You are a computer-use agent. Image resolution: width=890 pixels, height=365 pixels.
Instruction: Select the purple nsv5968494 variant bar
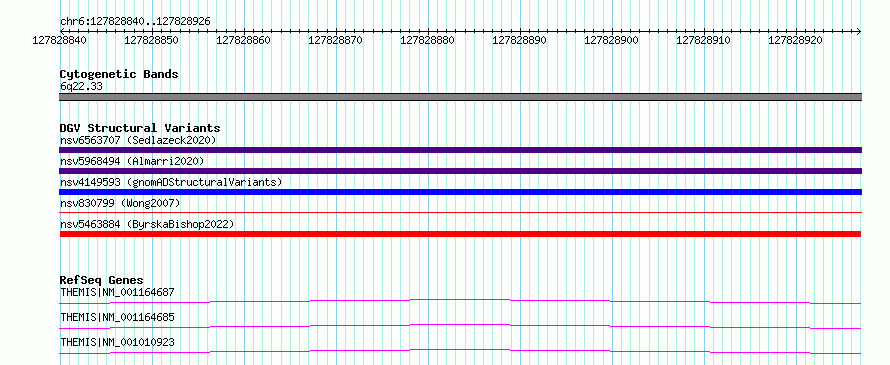click(460, 171)
